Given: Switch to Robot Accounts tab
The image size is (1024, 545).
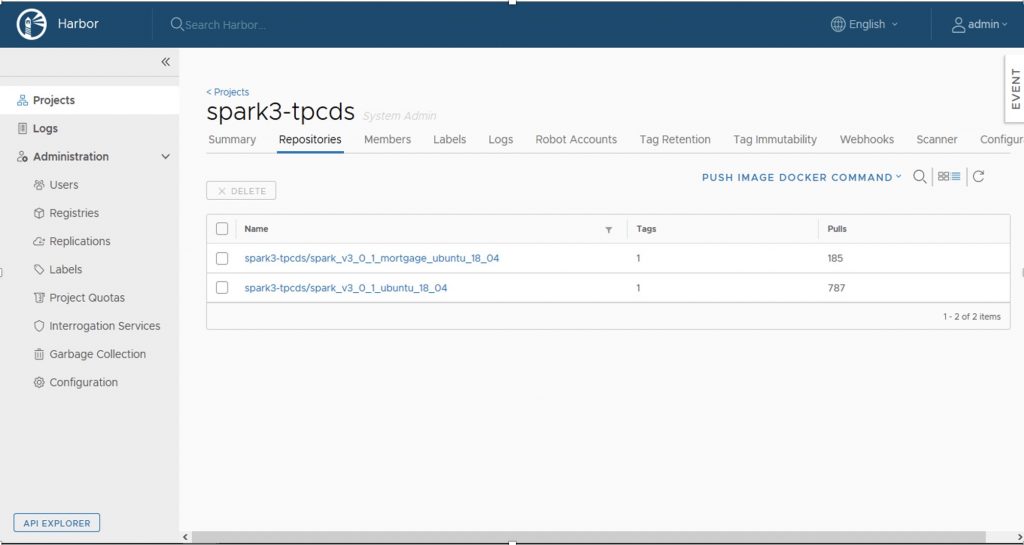Looking at the screenshot, I should coord(576,140).
